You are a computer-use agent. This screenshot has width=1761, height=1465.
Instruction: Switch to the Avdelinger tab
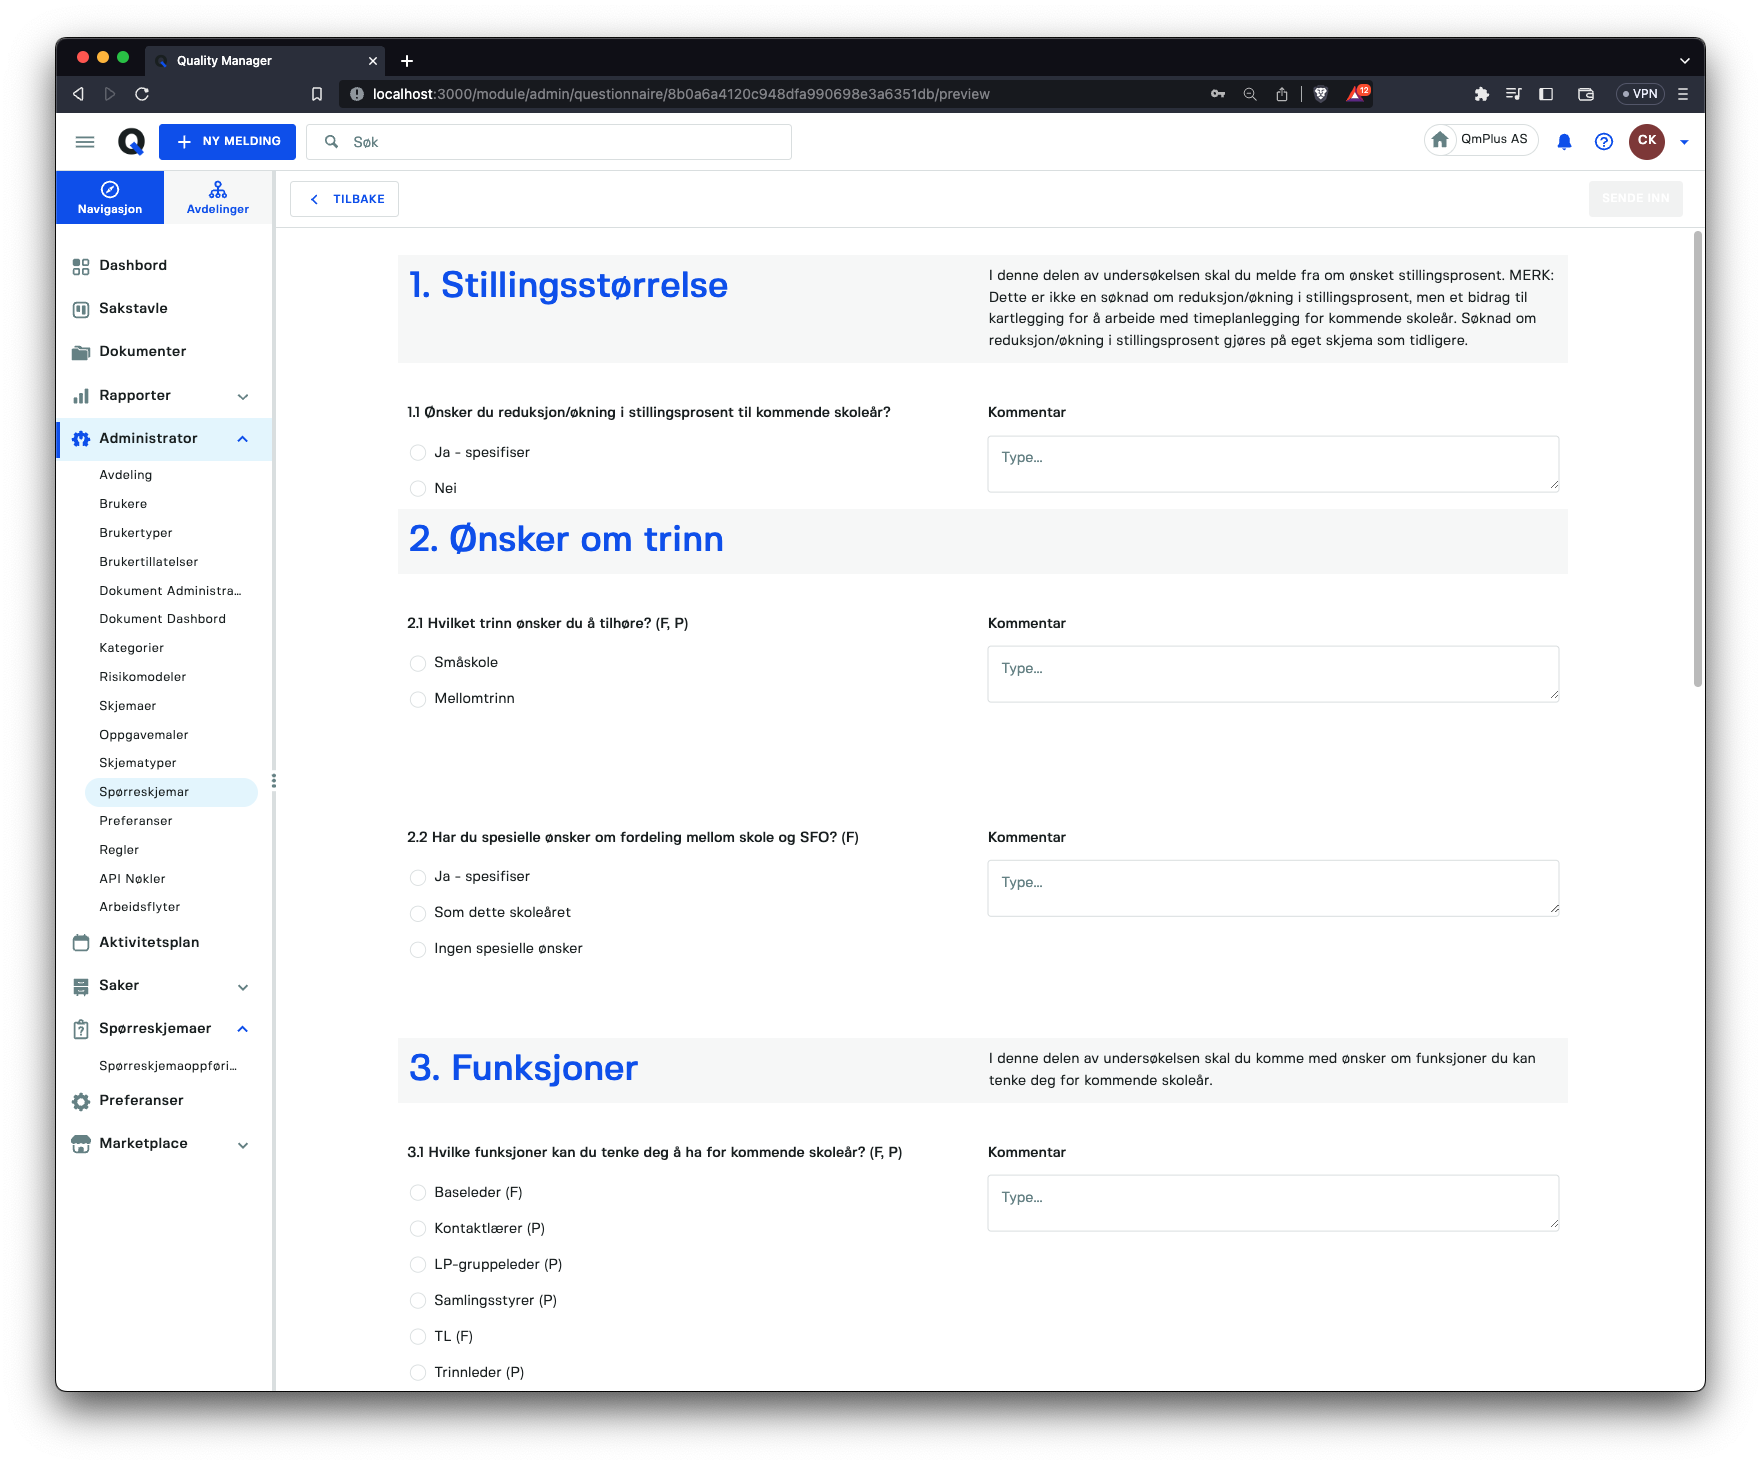pos(218,198)
